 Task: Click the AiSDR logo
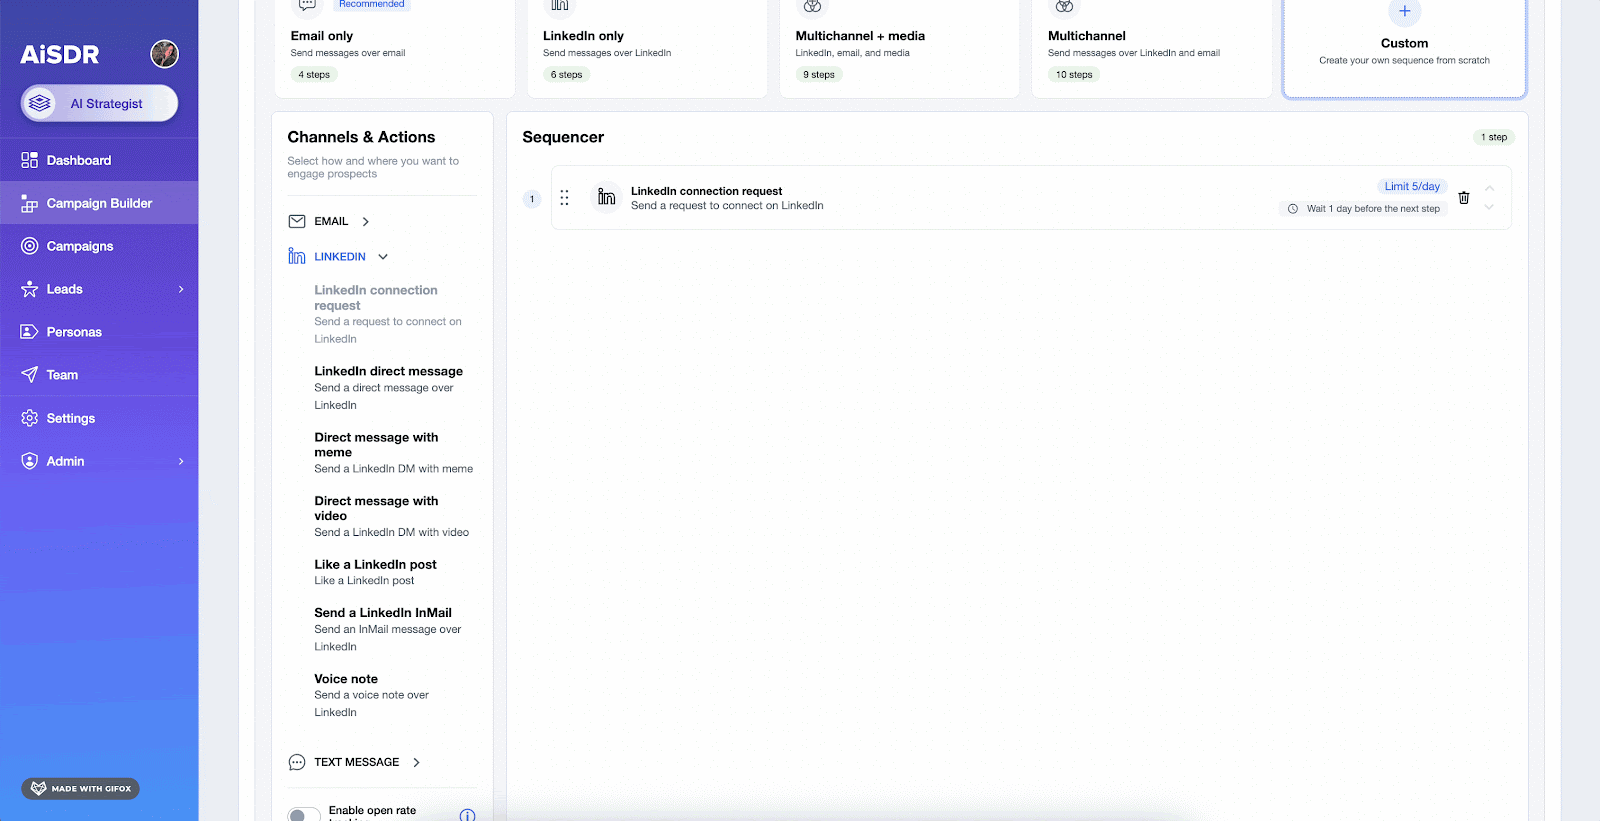(x=60, y=54)
